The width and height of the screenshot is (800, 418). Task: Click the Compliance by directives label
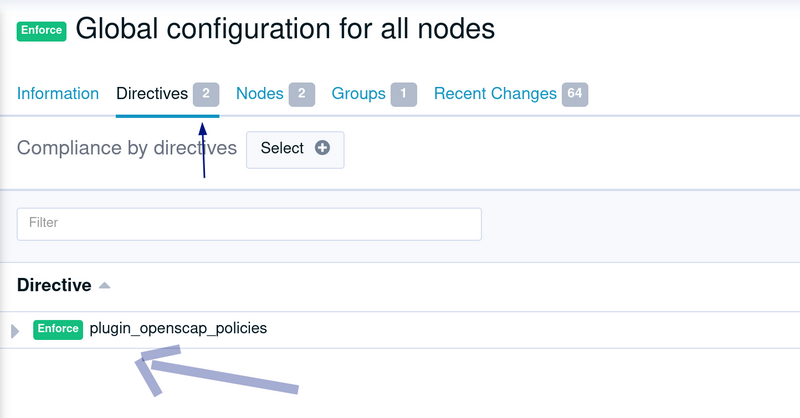click(127, 148)
